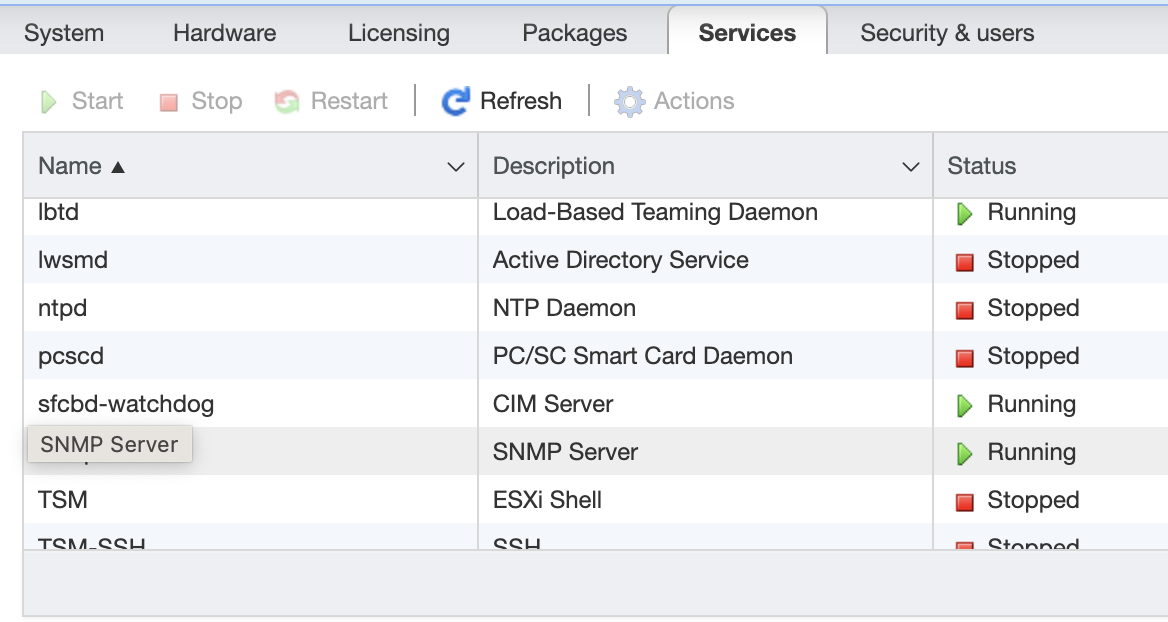
Task: Click the Stopped status icon for pcscd
Action: click(x=965, y=358)
